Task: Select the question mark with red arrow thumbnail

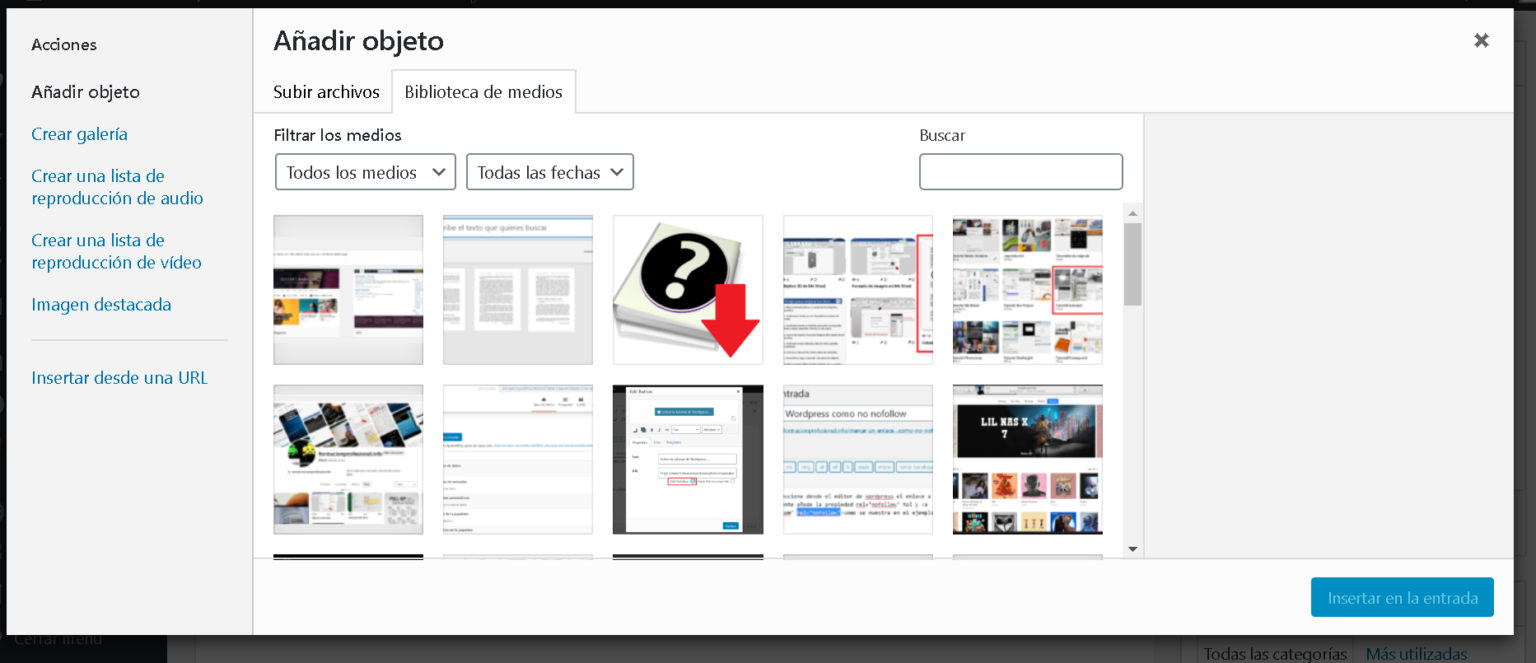Action: coord(688,290)
